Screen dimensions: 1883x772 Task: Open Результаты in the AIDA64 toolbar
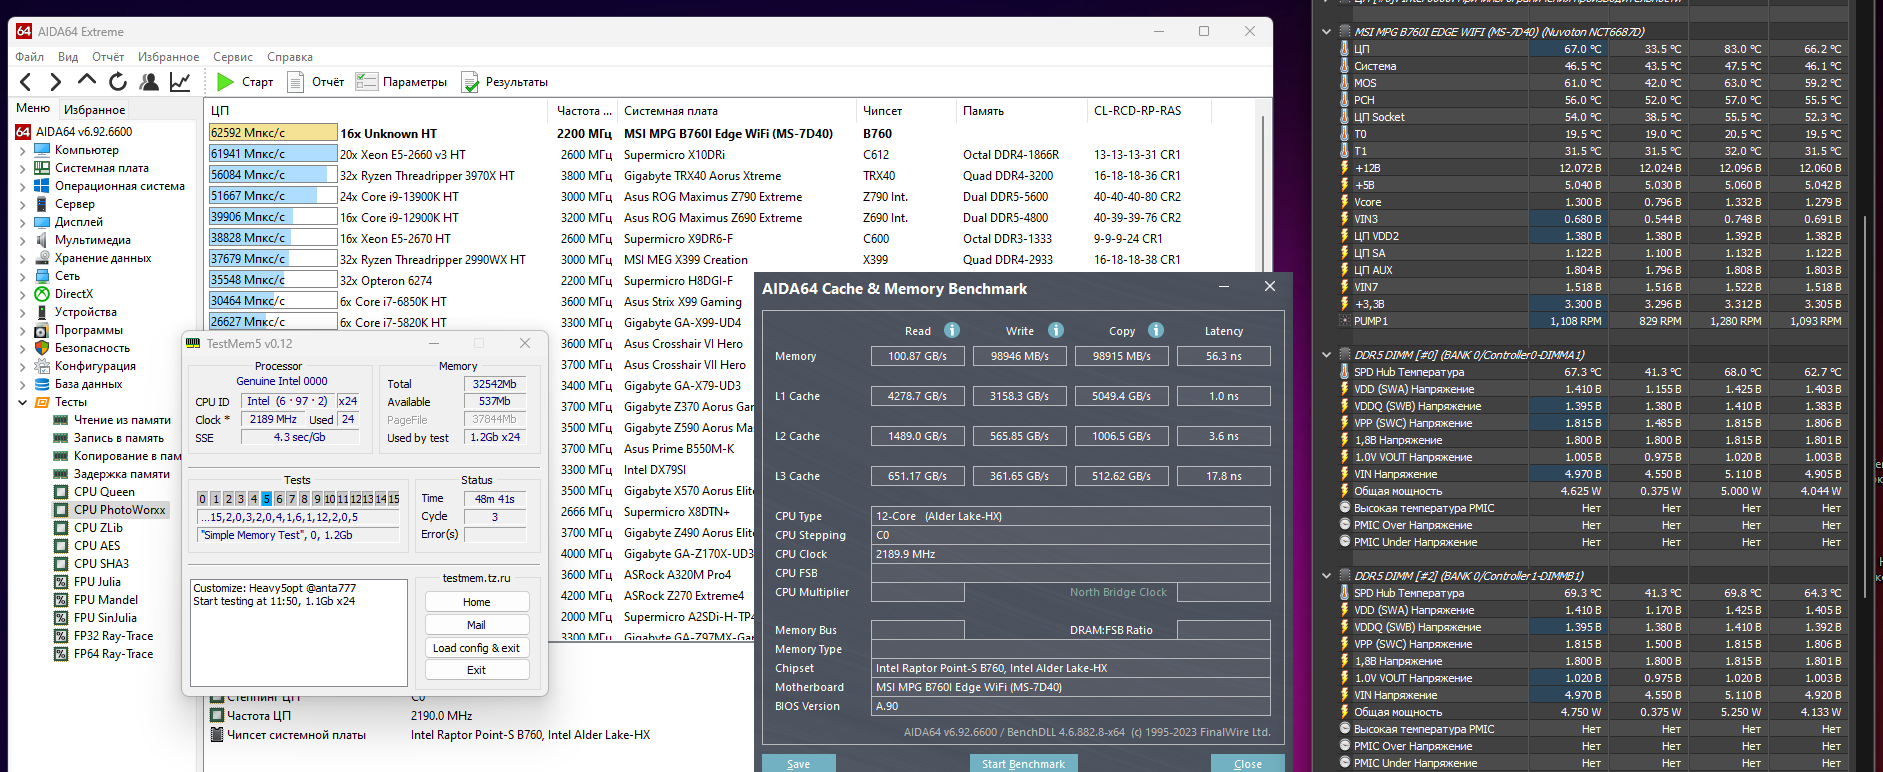coord(505,82)
